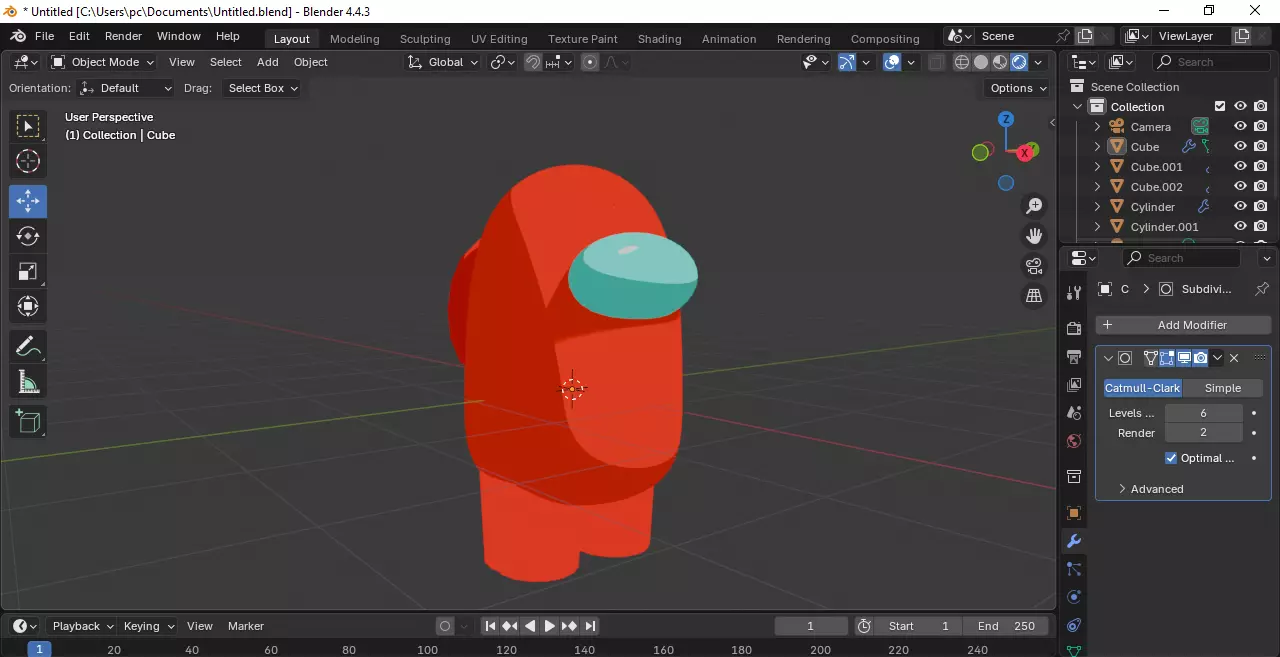Image resolution: width=1280 pixels, height=657 pixels.
Task: Click the zoom view magnifier icon
Action: click(x=1034, y=206)
